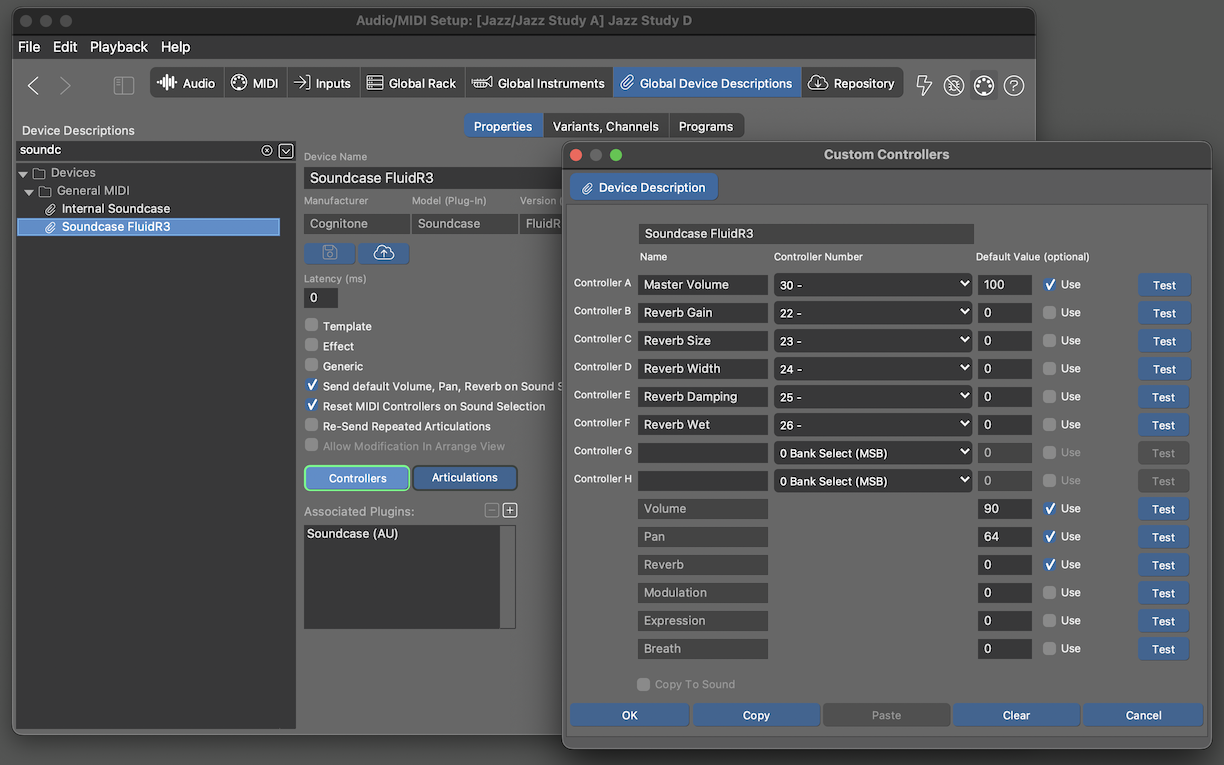Enable the Effect checkbox

pyautogui.click(x=312, y=345)
